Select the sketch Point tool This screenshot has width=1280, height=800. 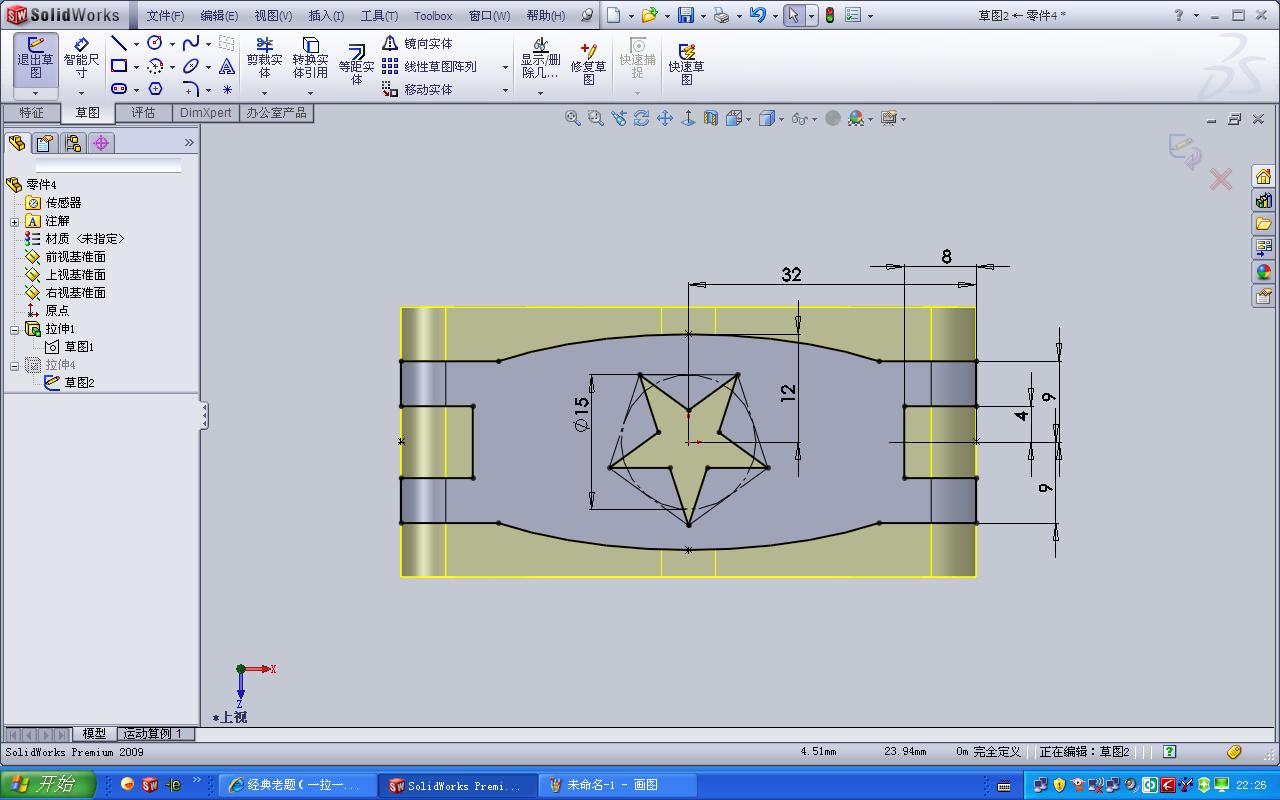pyautogui.click(x=227, y=89)
